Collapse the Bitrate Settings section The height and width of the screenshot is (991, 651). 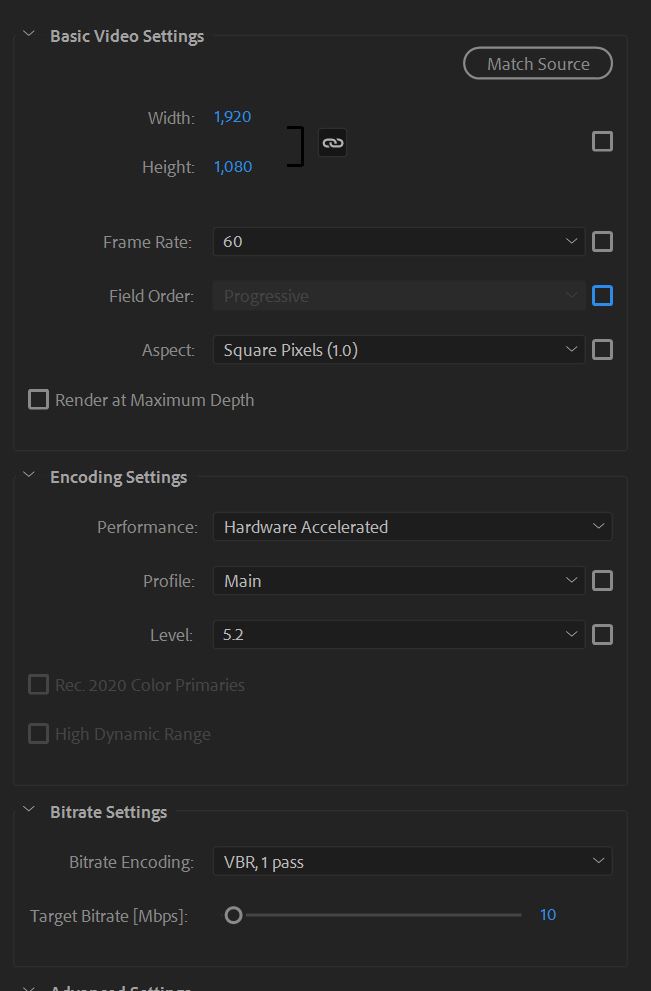tap(28, 811)
